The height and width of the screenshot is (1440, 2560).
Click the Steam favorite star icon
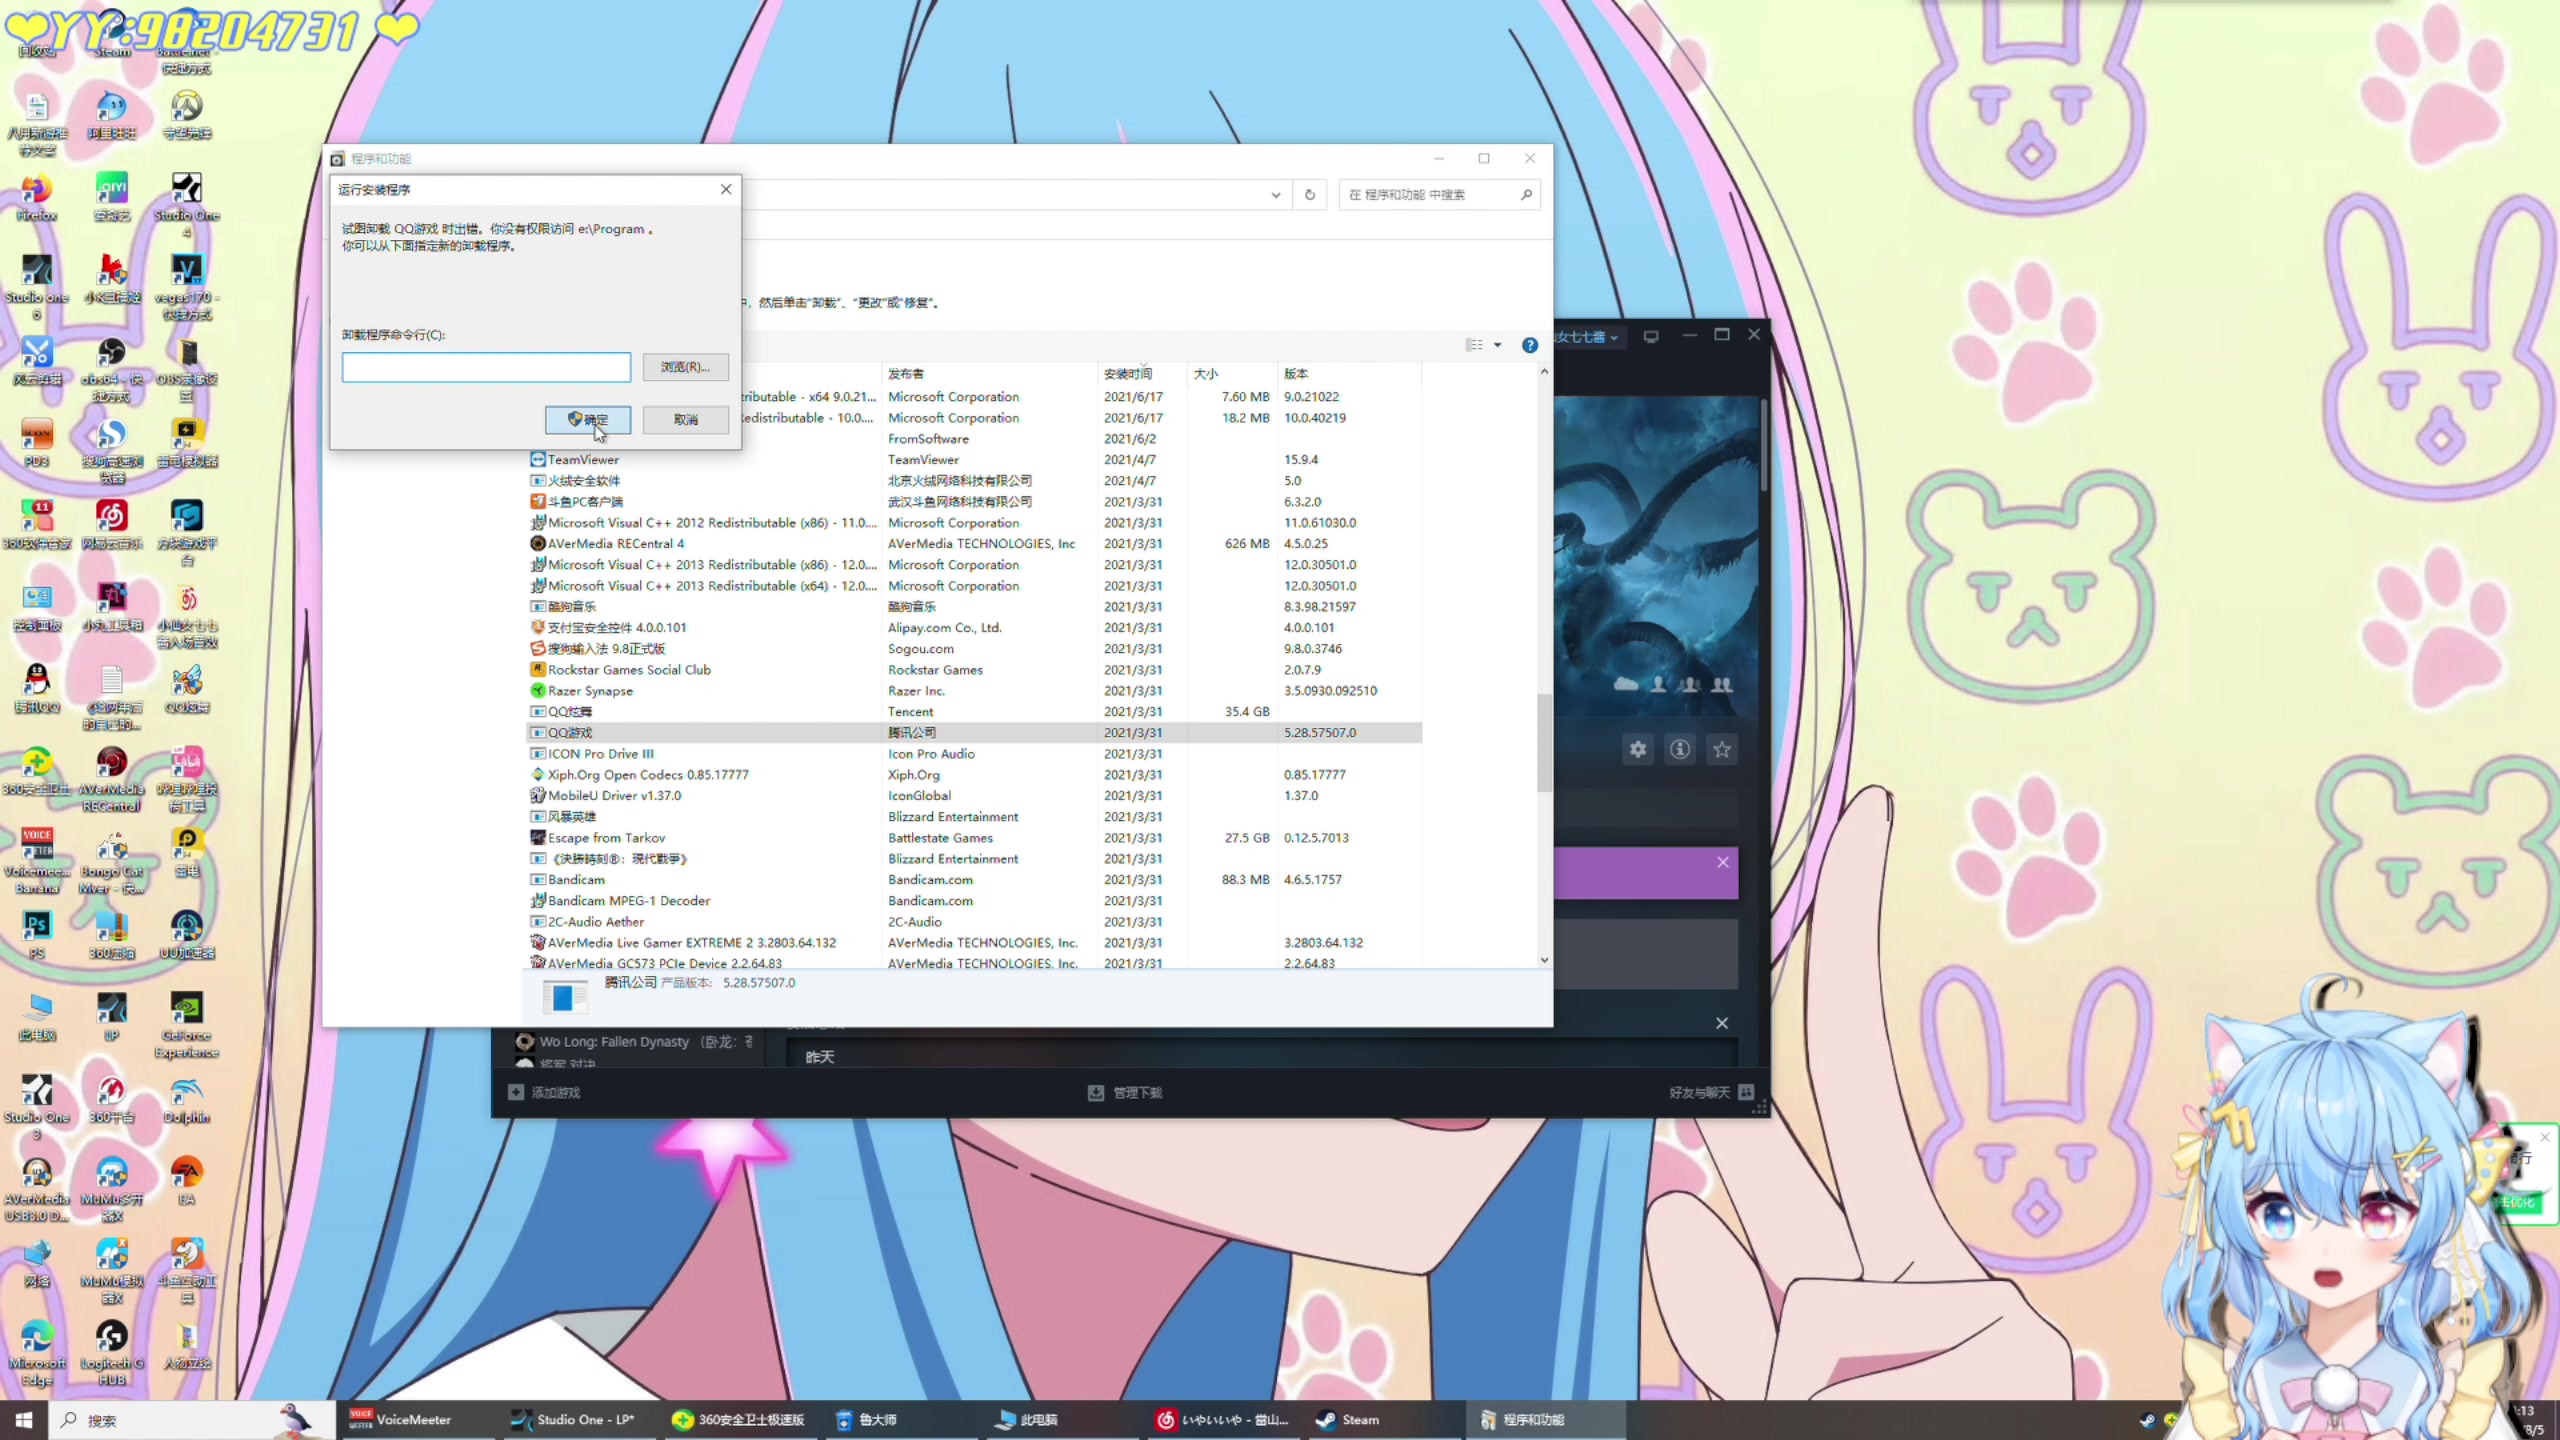(1722, 749)
